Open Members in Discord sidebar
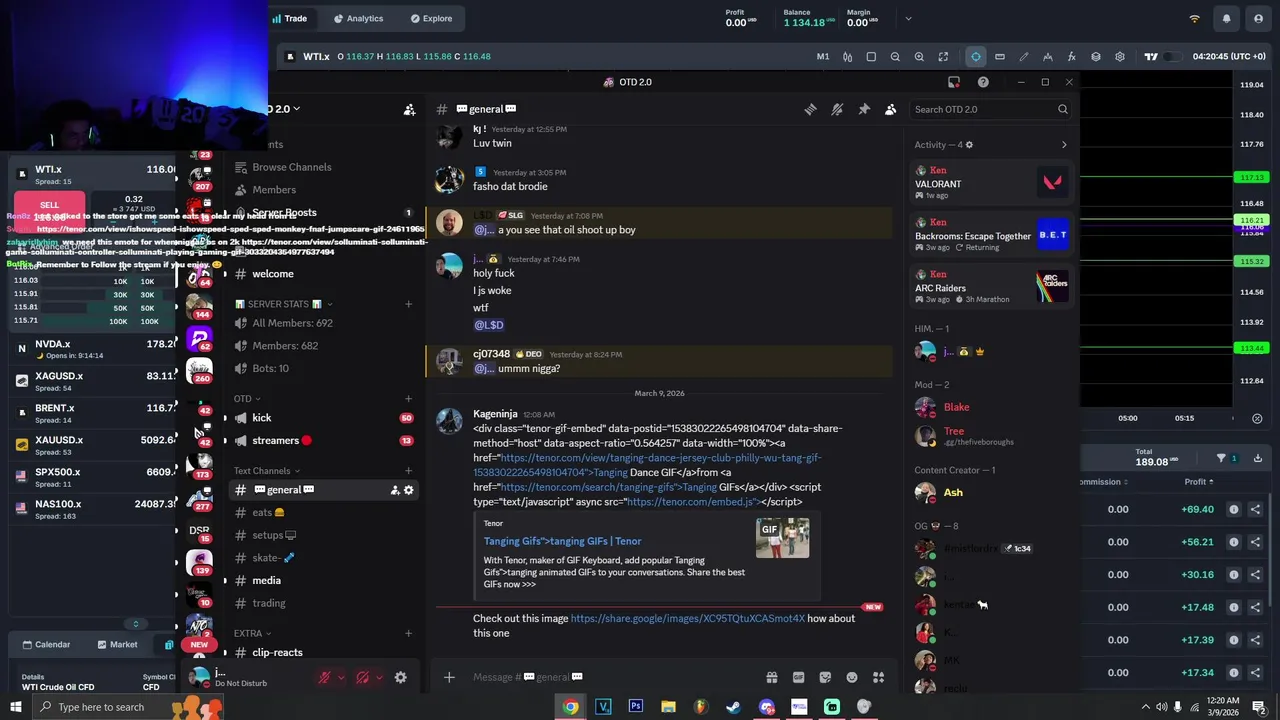Screen dimensions: 1280x720 pyautogui.click(x=273, y=190)
